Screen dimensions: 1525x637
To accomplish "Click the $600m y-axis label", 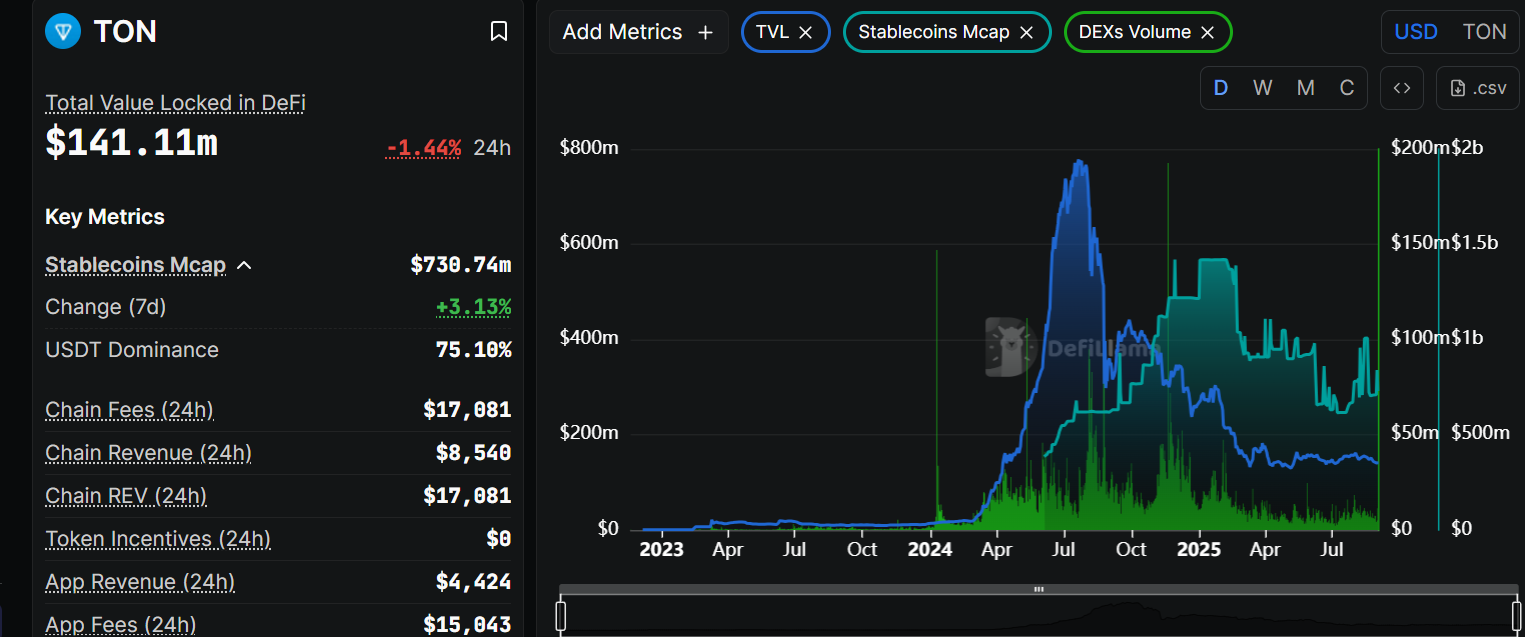I will point(589,243).
